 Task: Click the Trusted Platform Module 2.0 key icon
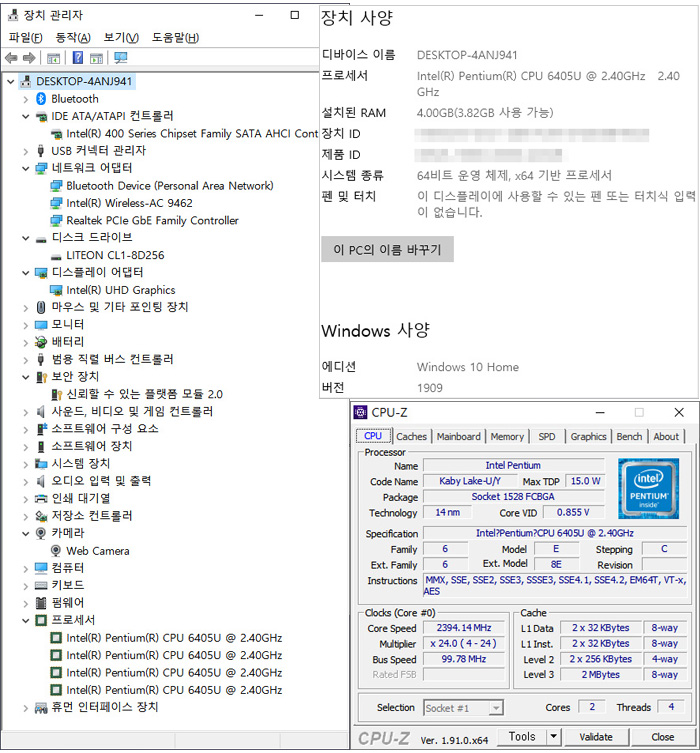click(56, 395)
